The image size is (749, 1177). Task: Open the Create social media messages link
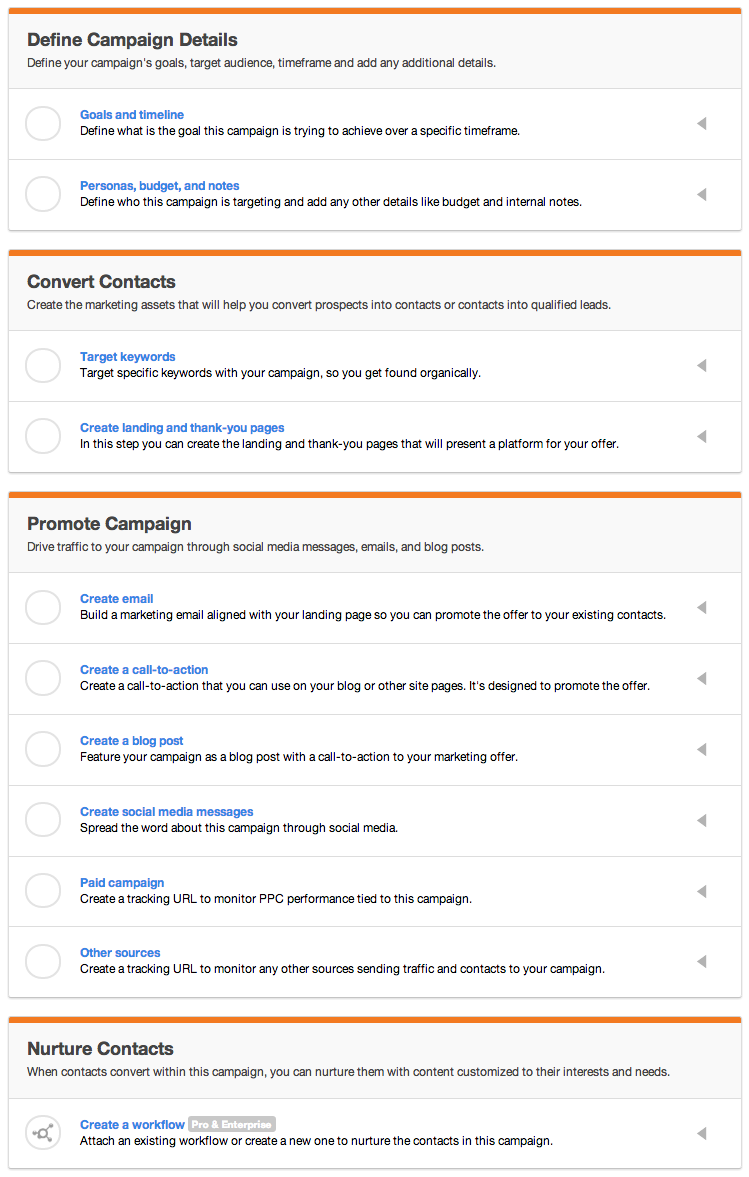[167, 811]
